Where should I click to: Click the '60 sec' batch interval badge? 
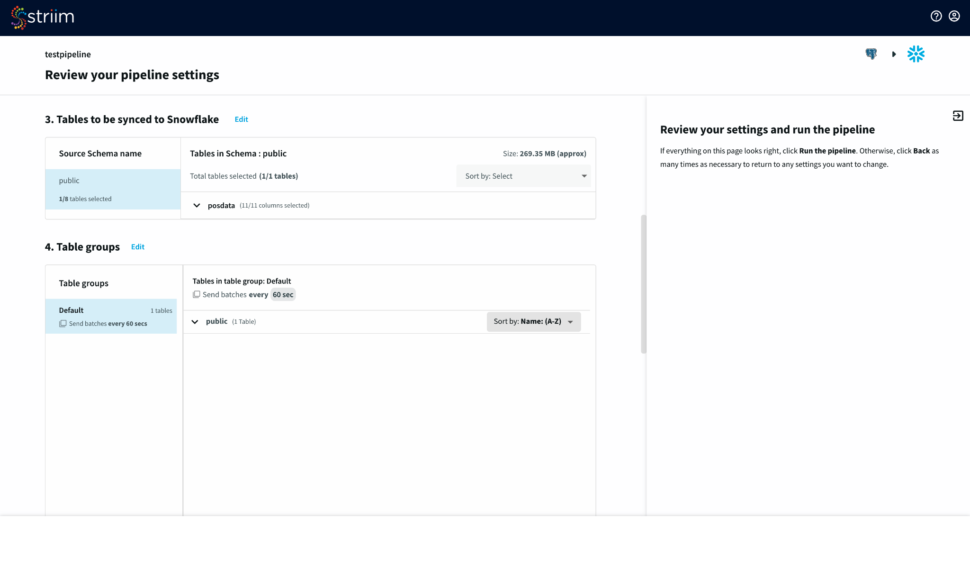tap(283, 295)
